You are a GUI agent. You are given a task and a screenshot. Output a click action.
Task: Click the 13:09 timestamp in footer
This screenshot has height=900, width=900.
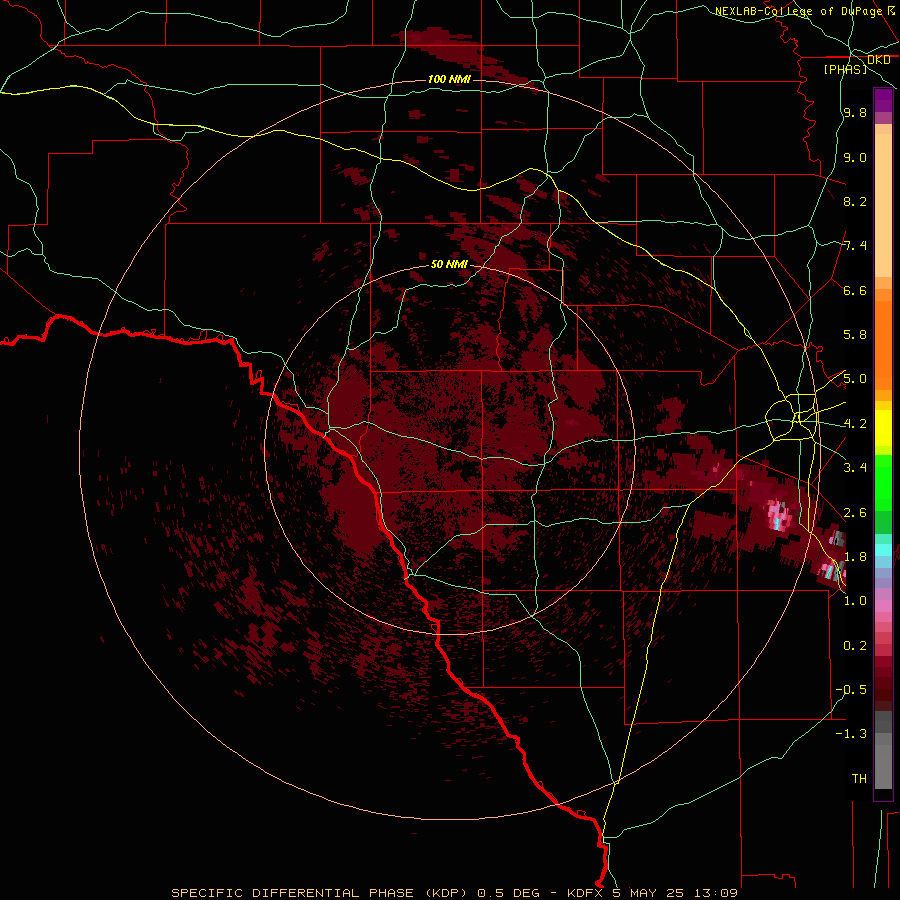717,893
